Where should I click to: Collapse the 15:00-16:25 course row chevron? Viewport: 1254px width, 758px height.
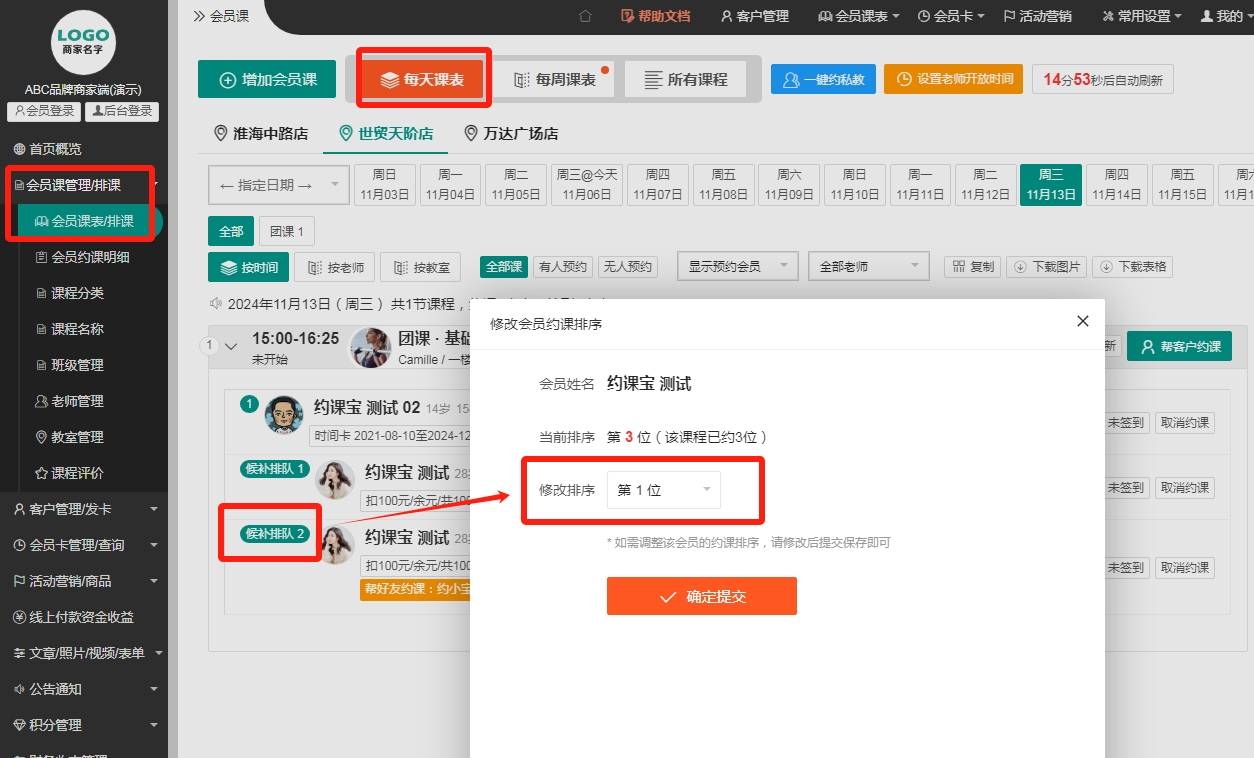(231, 346)
